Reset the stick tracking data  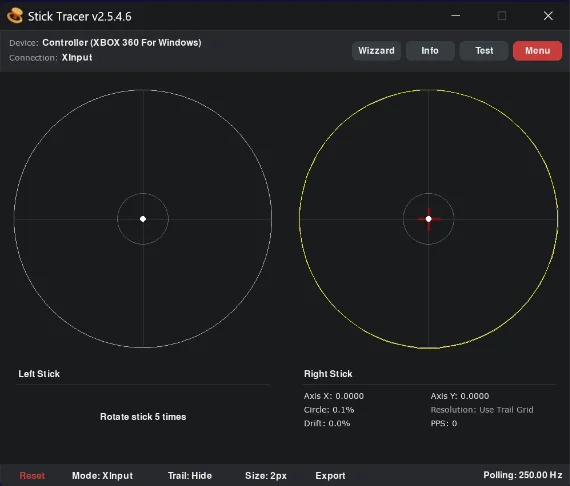pos(32,475)
